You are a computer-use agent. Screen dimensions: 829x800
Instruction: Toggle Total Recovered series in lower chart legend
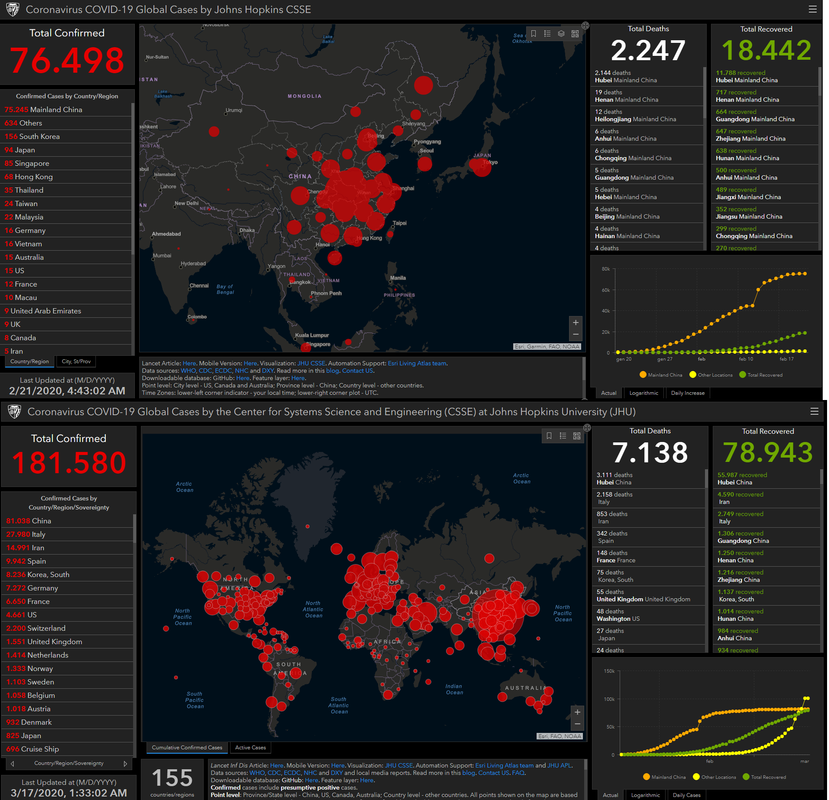(764, 777)
